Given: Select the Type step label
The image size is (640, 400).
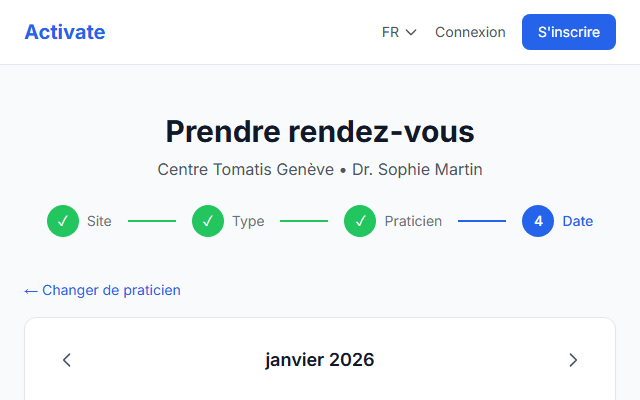Looking at the screenshot, I should click(x=248, y=221).
